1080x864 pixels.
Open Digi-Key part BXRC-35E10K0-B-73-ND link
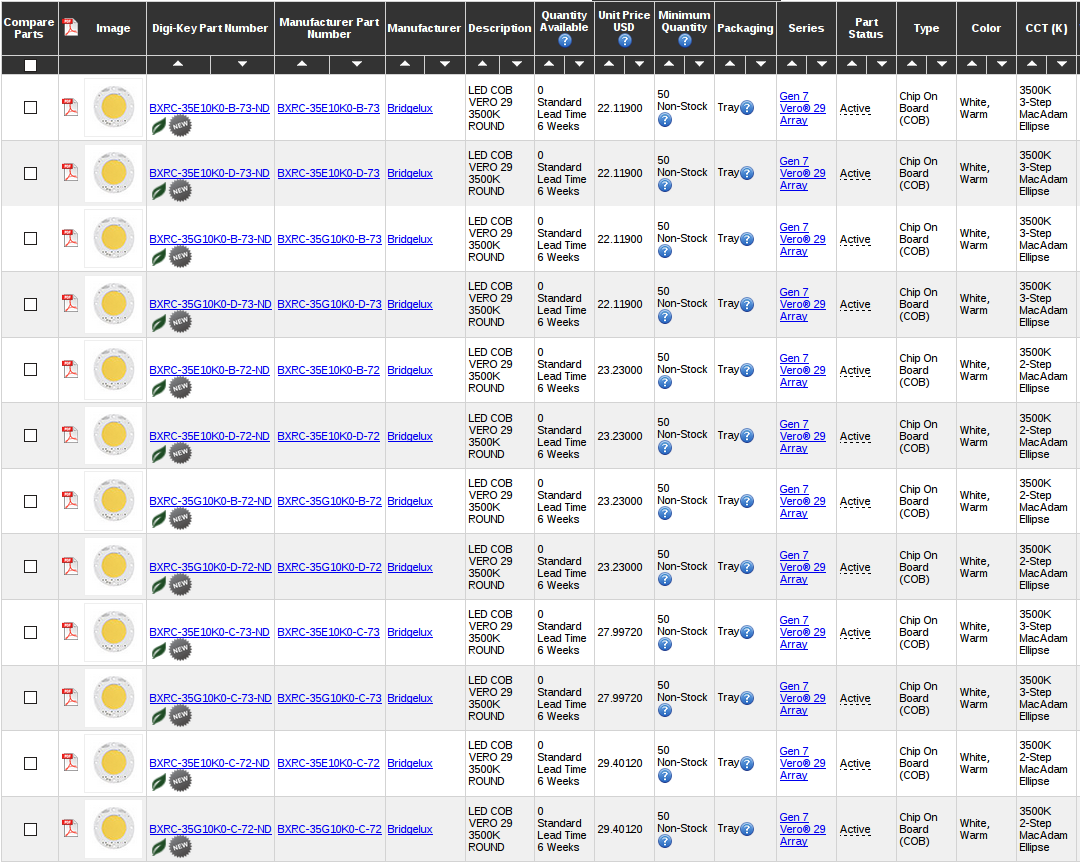pos(209,108)
